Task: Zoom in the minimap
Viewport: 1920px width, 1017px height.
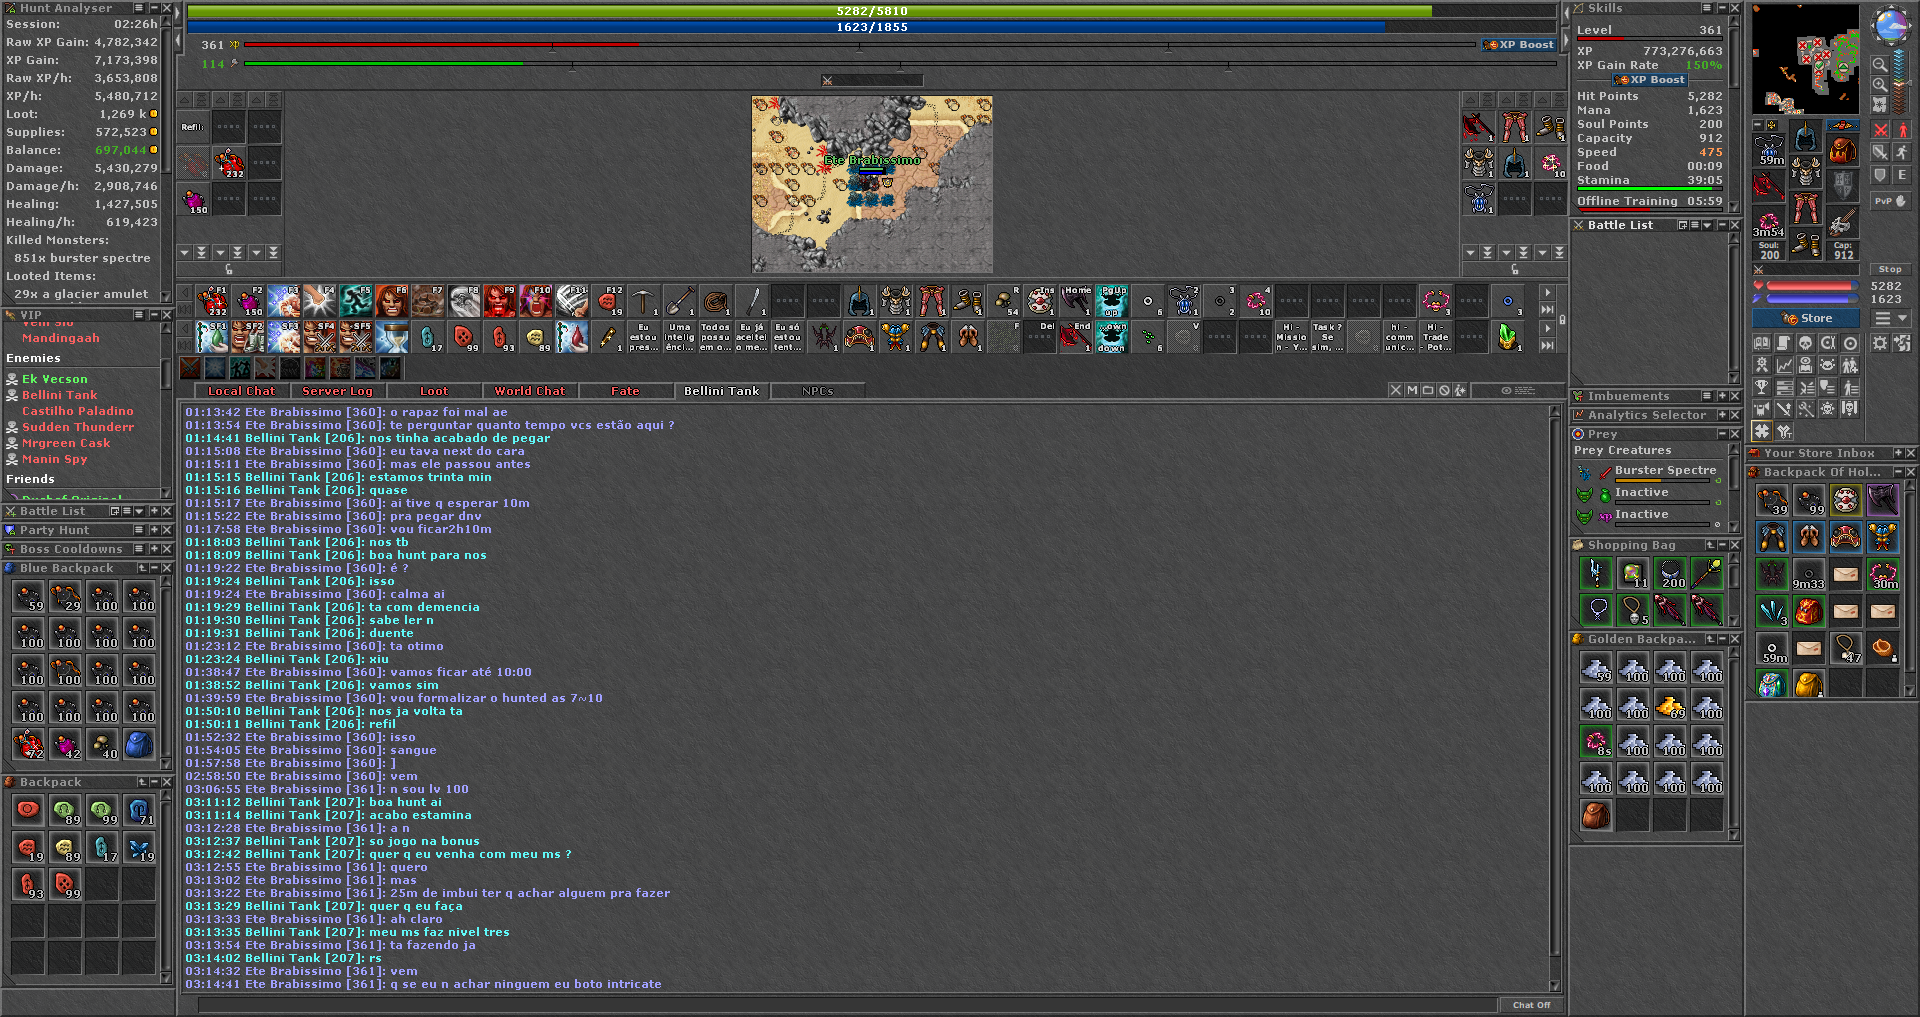Action: click(1880, 85)
